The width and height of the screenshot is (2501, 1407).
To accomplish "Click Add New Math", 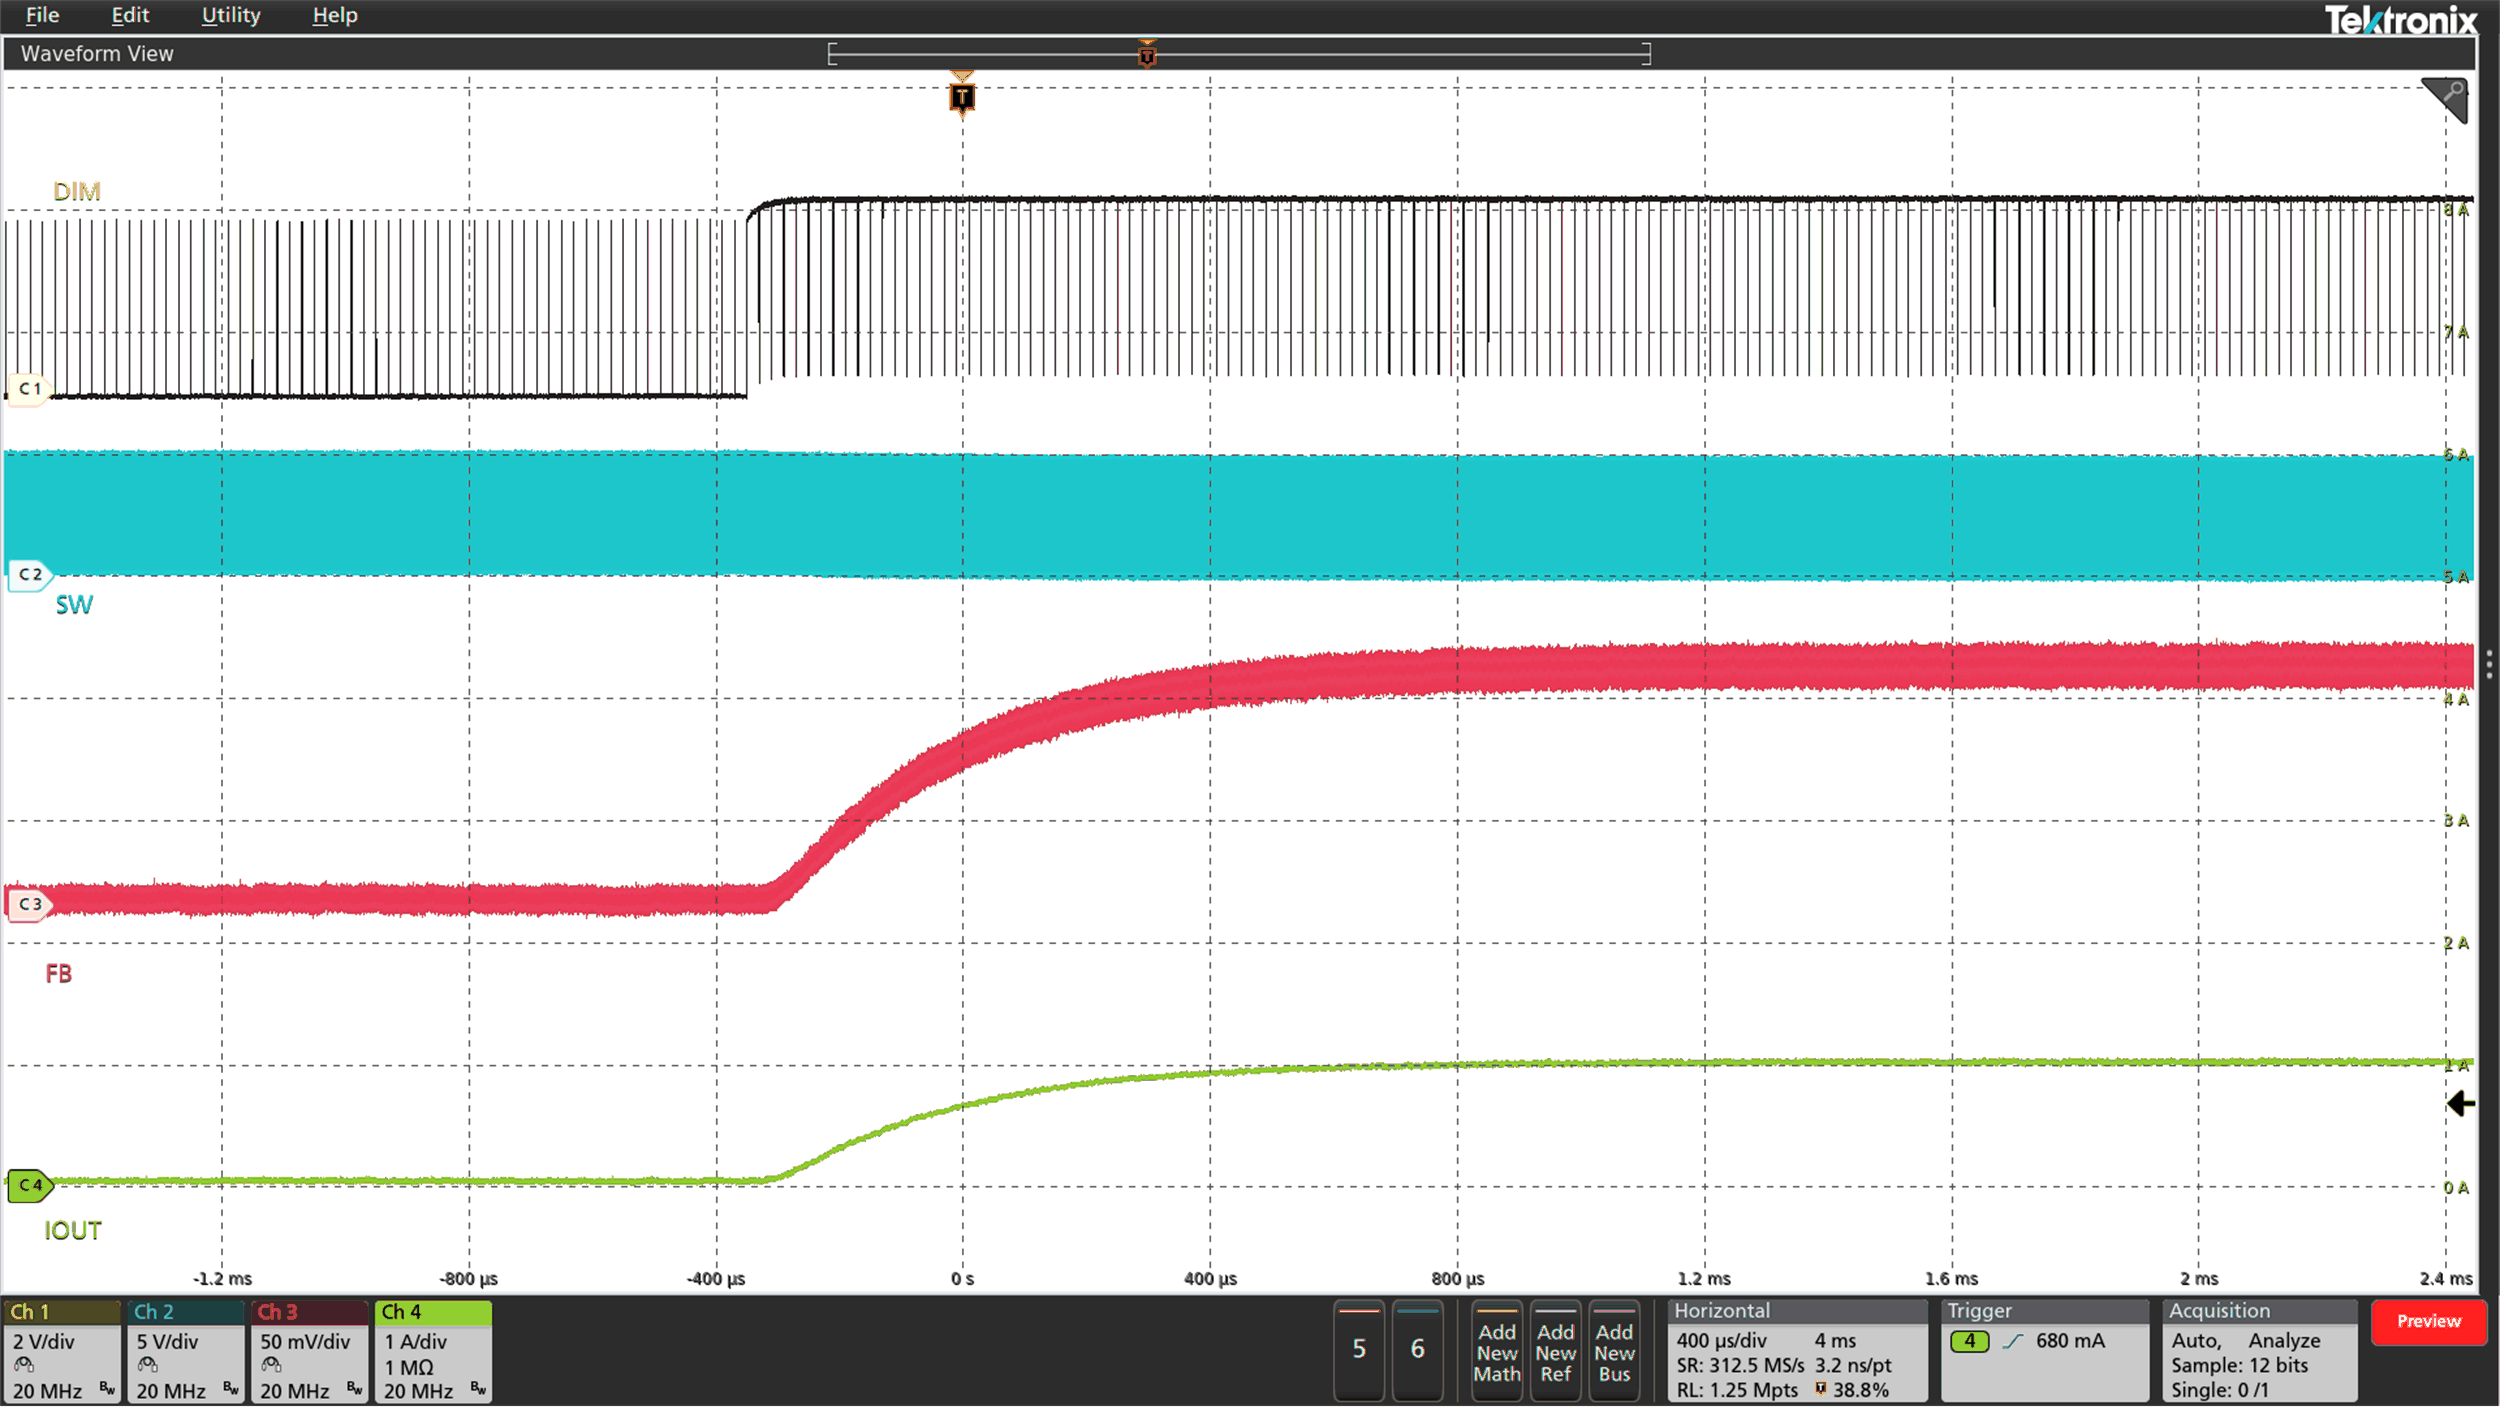I will pyautogui.click(x=1497, y=1352).
